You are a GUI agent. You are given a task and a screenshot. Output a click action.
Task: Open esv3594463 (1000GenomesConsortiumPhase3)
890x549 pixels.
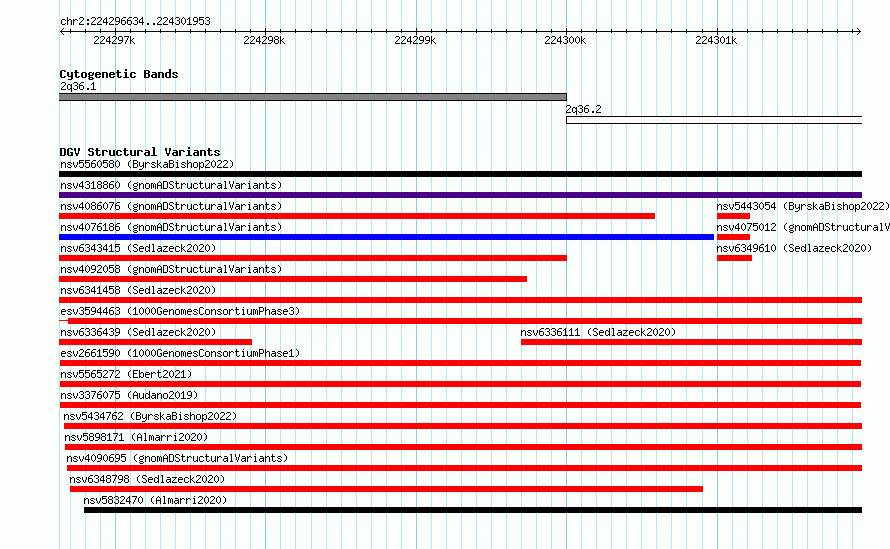click(x=180, y=311)
